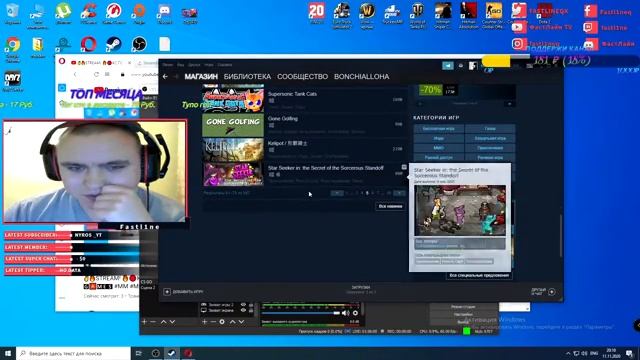The image size is (640, 360).
Task: Mute audio with OBS mixer speaker icon
Action: [345, 313]
